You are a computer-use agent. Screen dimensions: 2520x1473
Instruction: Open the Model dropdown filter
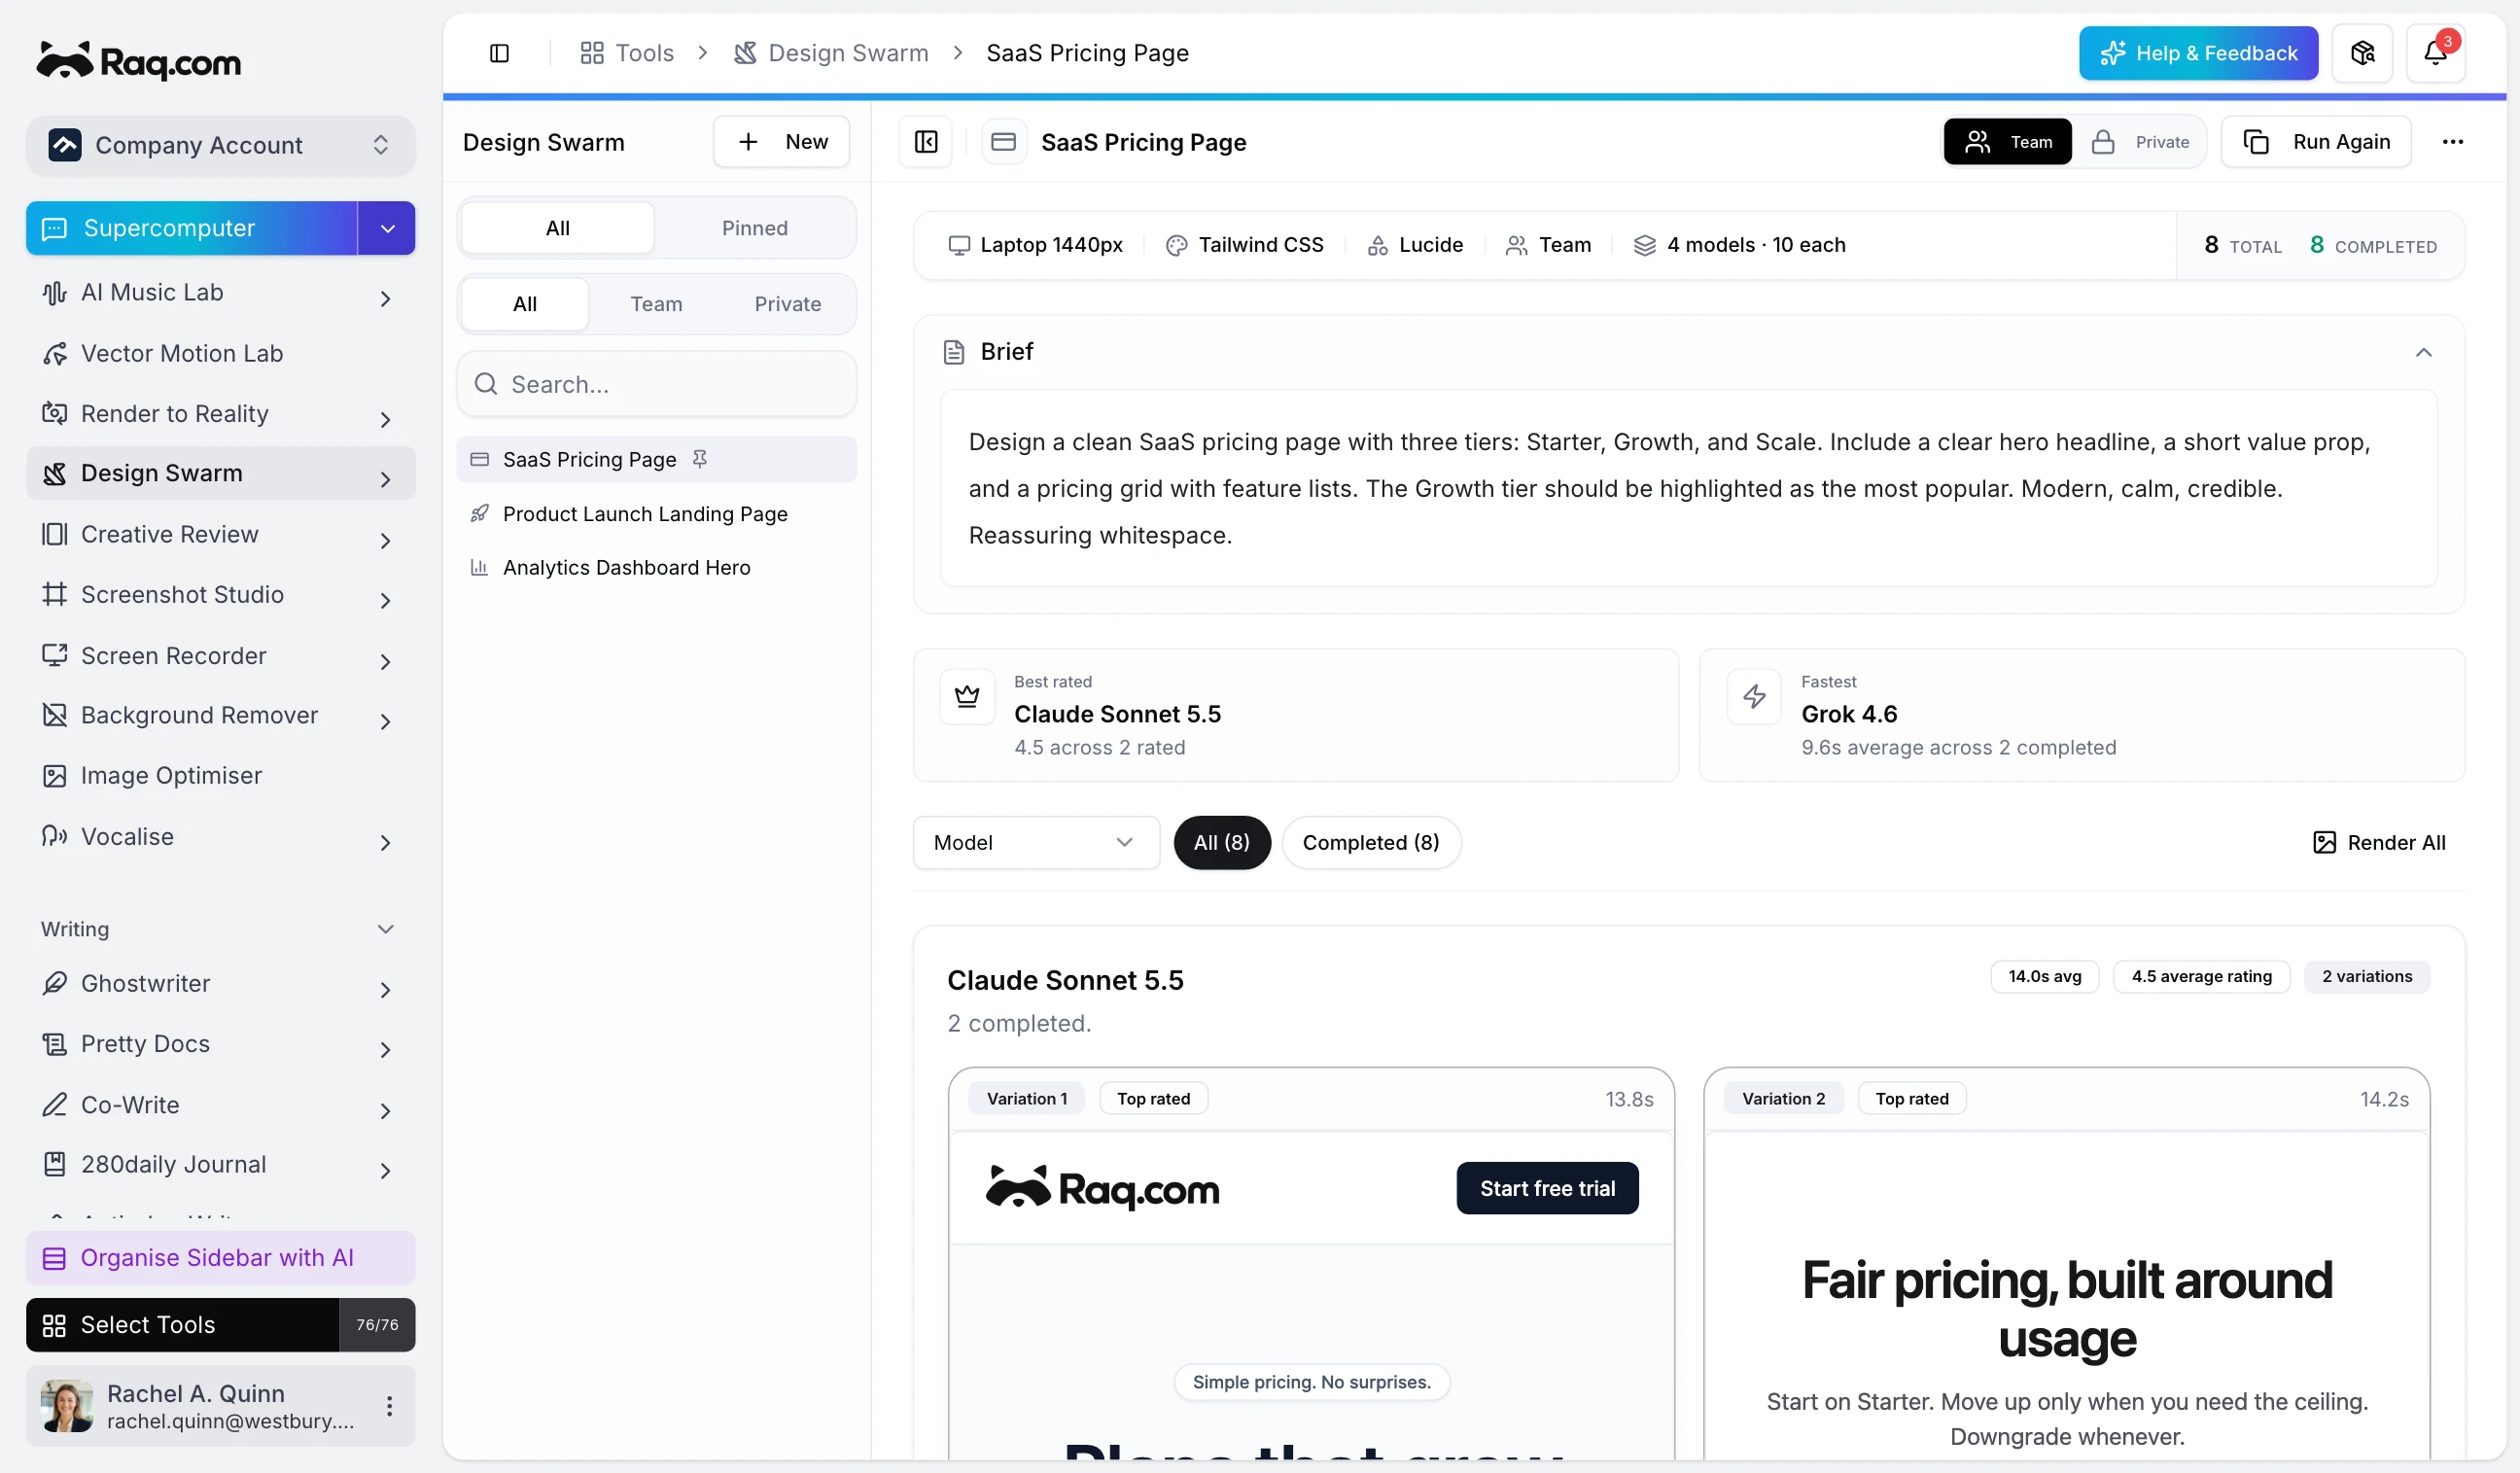coord(1036,843)
